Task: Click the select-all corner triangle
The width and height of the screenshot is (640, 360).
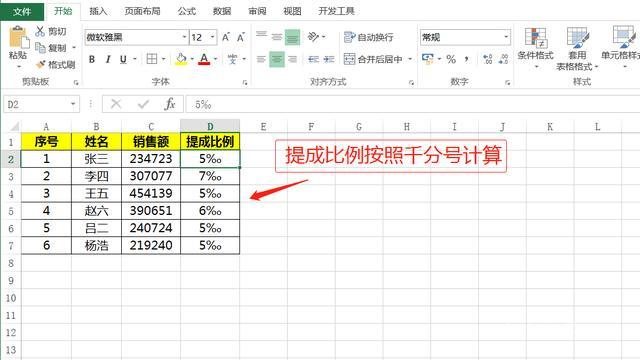Action: 14,126
